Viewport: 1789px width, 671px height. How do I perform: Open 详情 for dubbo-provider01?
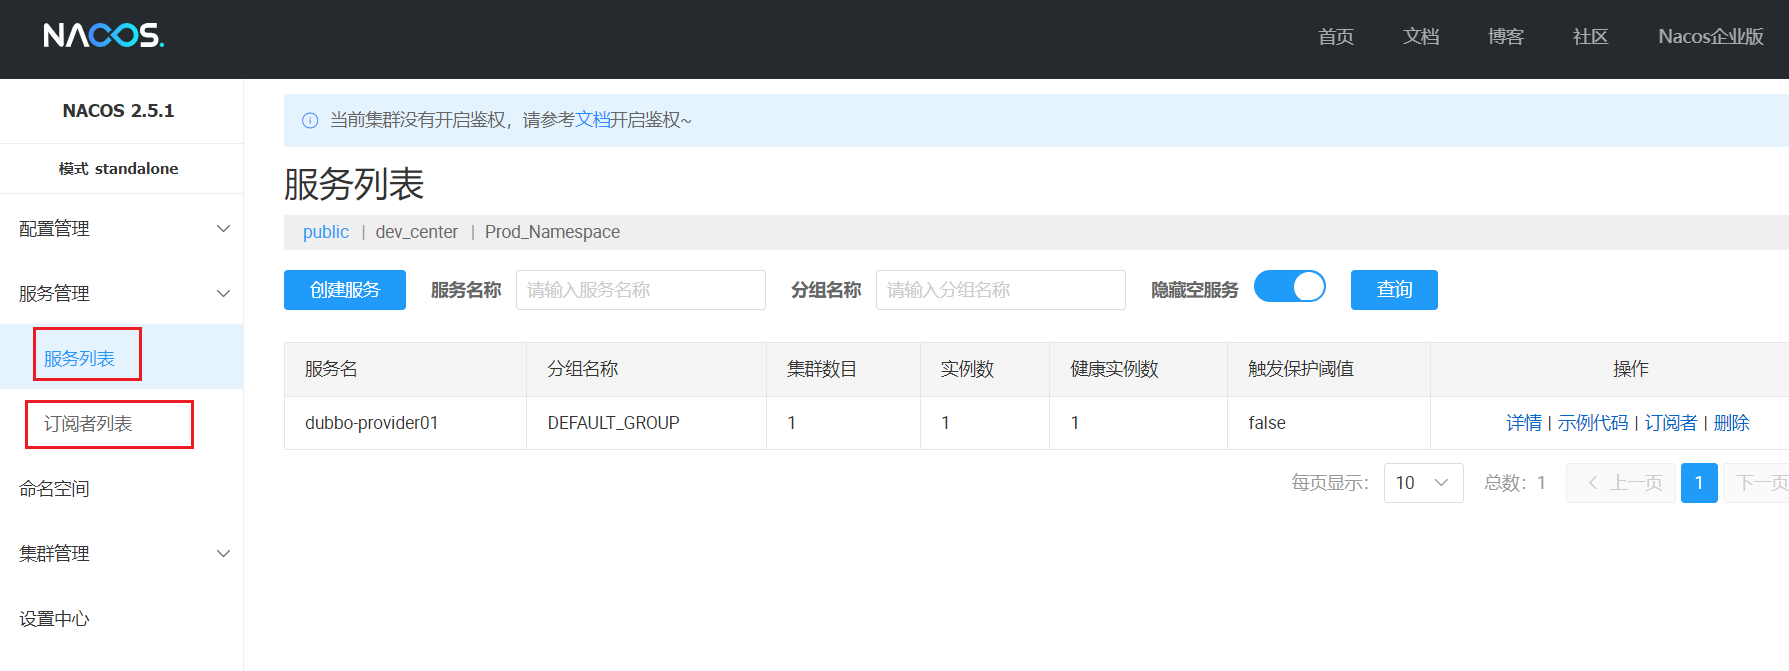[x=1523, y=423]
